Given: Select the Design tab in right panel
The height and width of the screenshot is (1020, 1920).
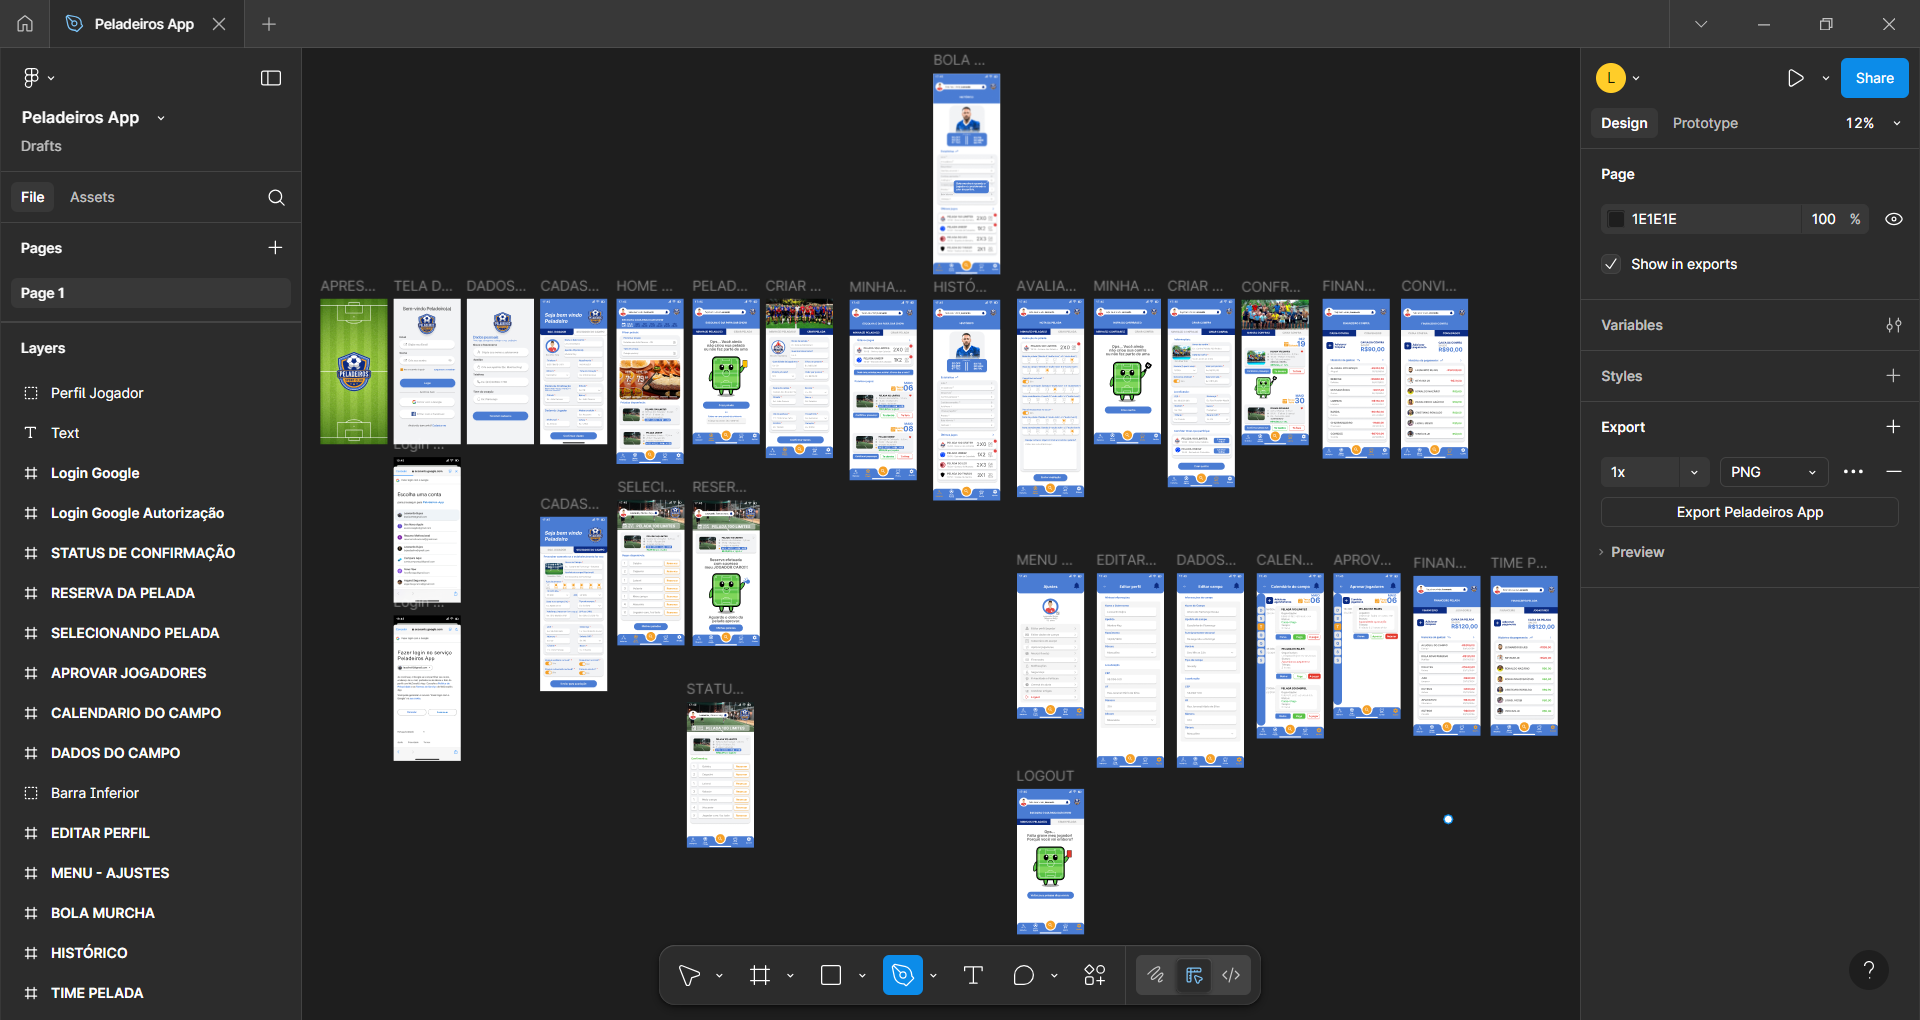Looking at the screenshot, I should (x=1624, y=123).
